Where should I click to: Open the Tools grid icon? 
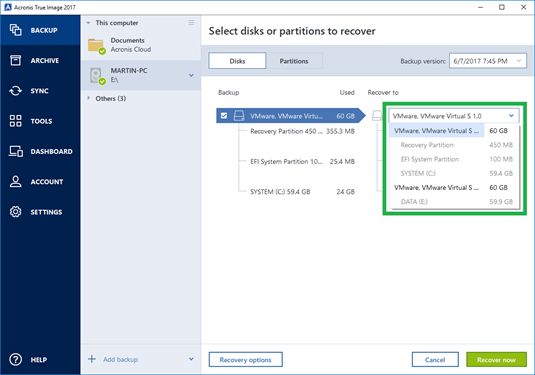[x=15, y=121]
